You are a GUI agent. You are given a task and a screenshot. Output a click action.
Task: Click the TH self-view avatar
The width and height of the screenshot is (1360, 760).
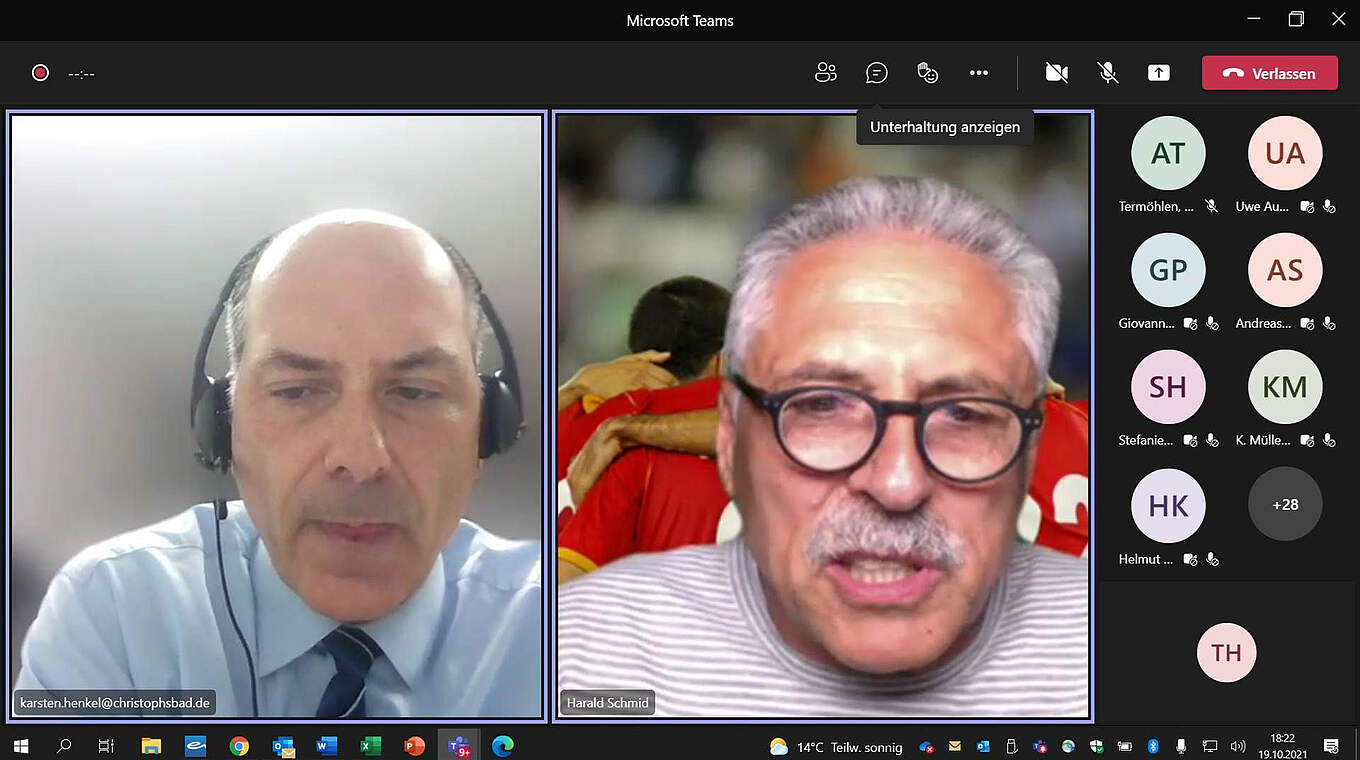click(x=1226, y=653)
